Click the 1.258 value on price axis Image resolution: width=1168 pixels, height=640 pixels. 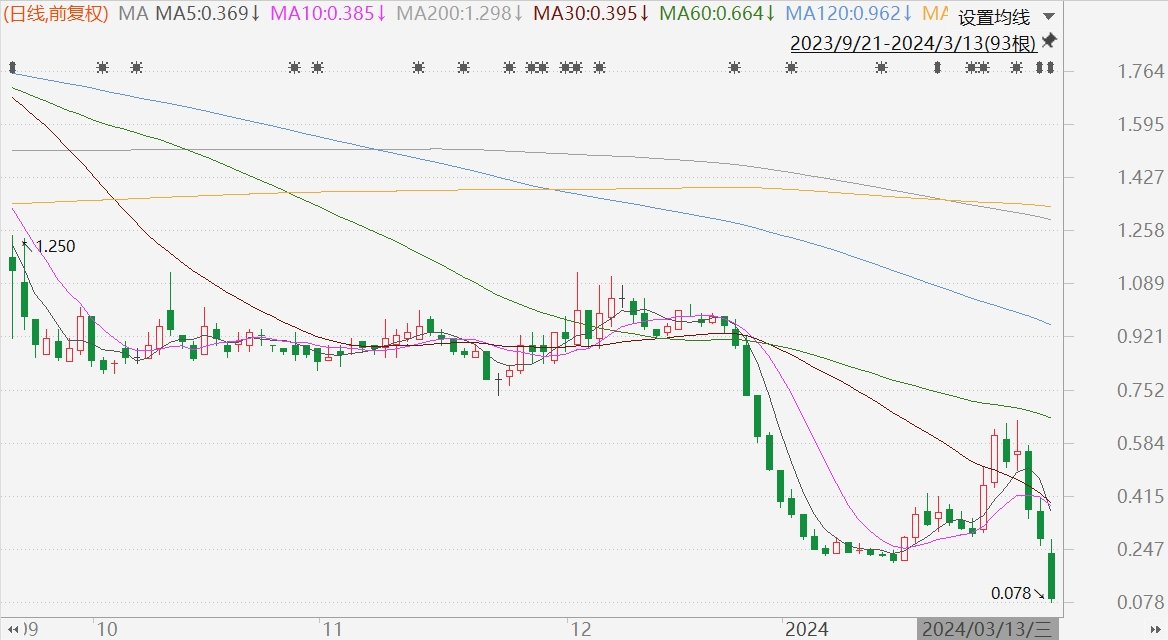(1140, 230)
